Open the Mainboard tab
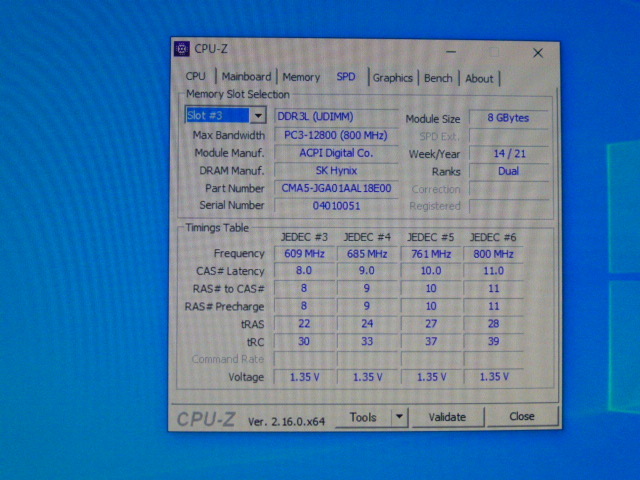 pyautogui.click(x=246, y=77)
